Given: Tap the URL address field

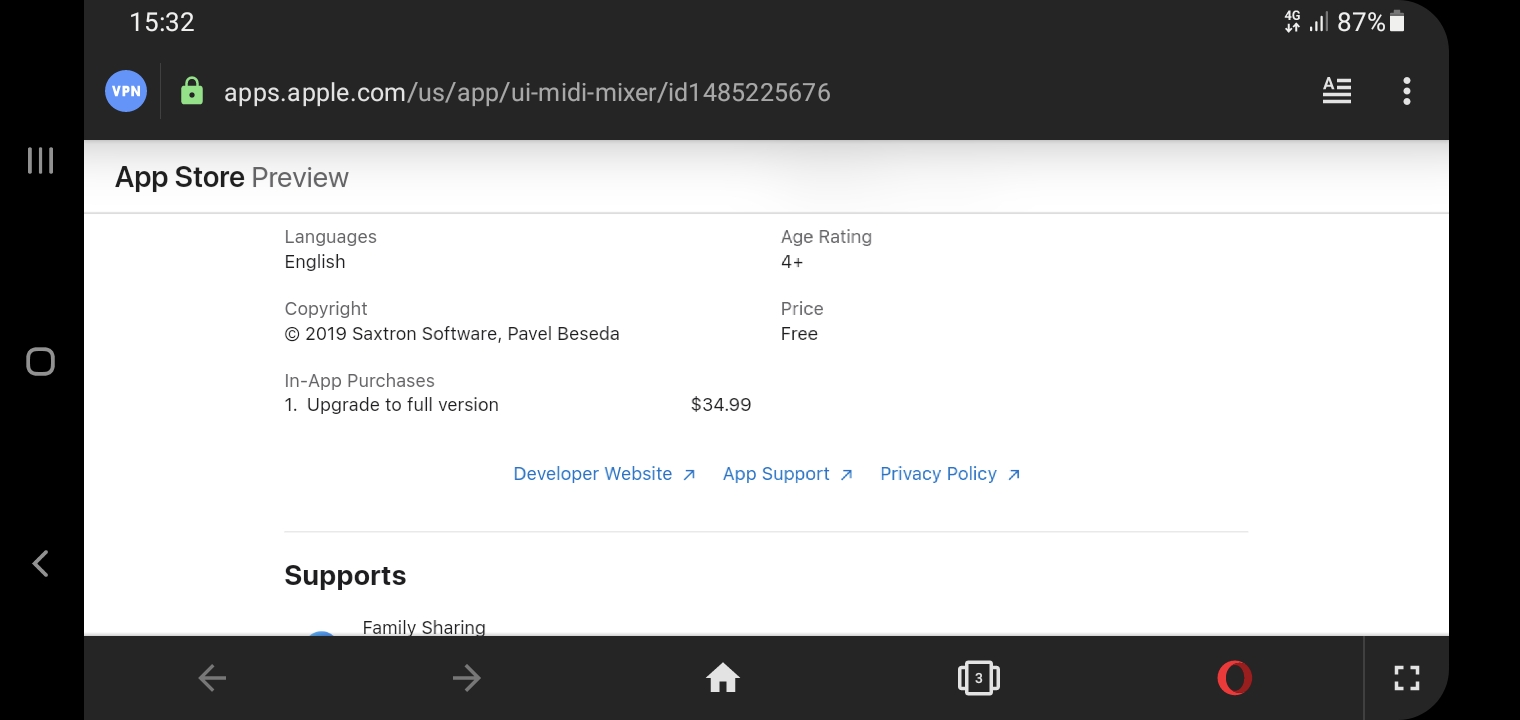Looking at the screenshot, I should pyautogui.click(x=527, y=93).
